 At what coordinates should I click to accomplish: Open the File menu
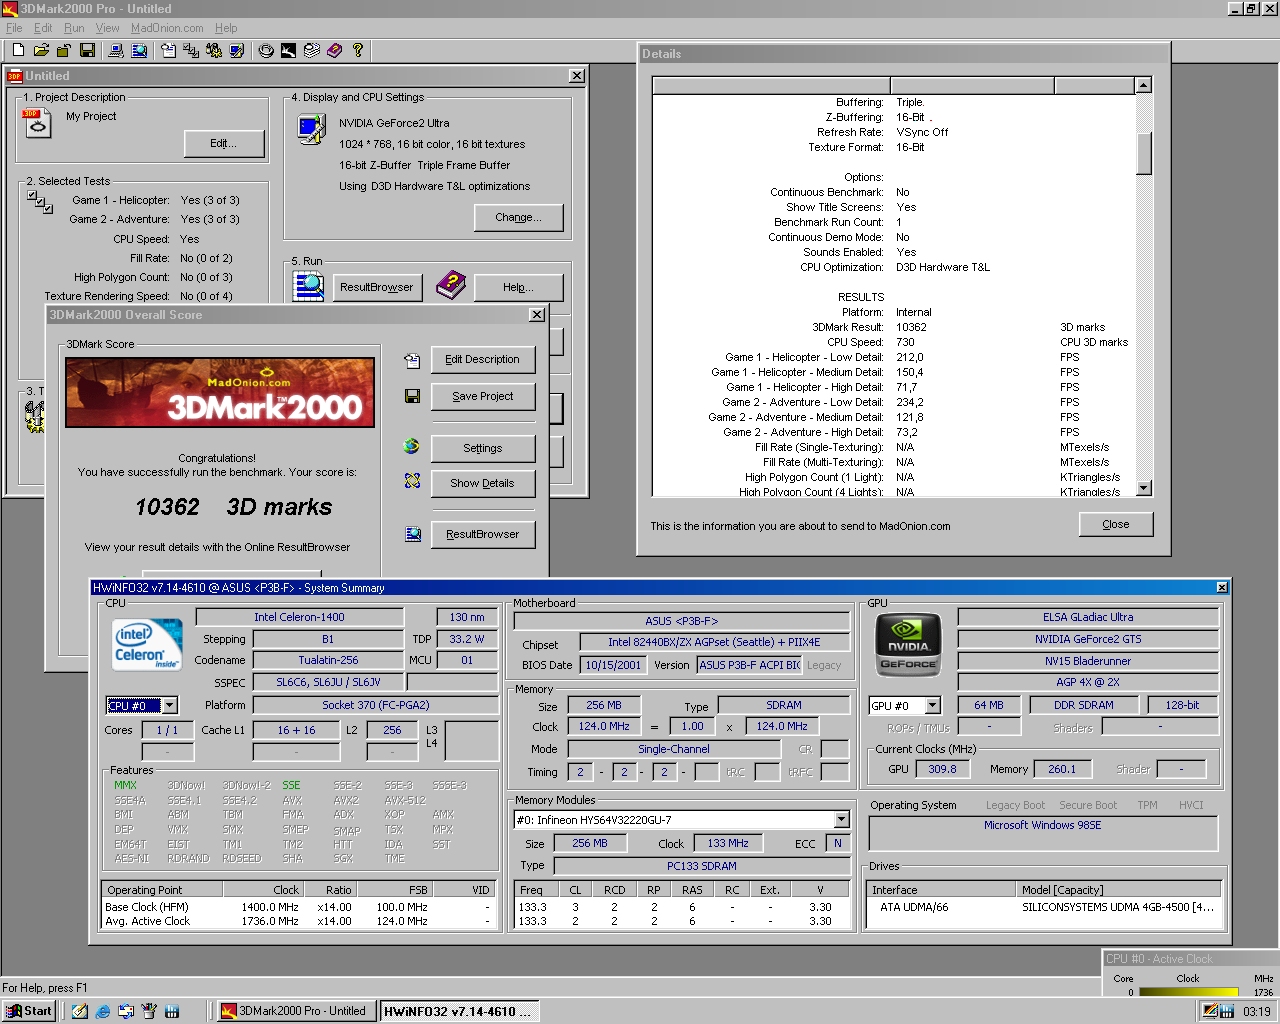coord(14,28)
